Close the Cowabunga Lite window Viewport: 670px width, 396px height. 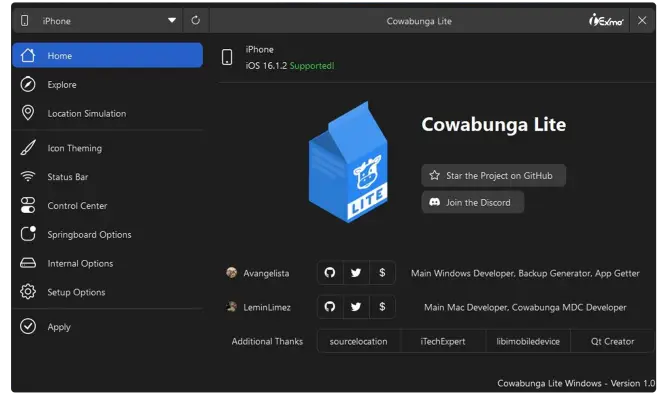coord(642,21)
